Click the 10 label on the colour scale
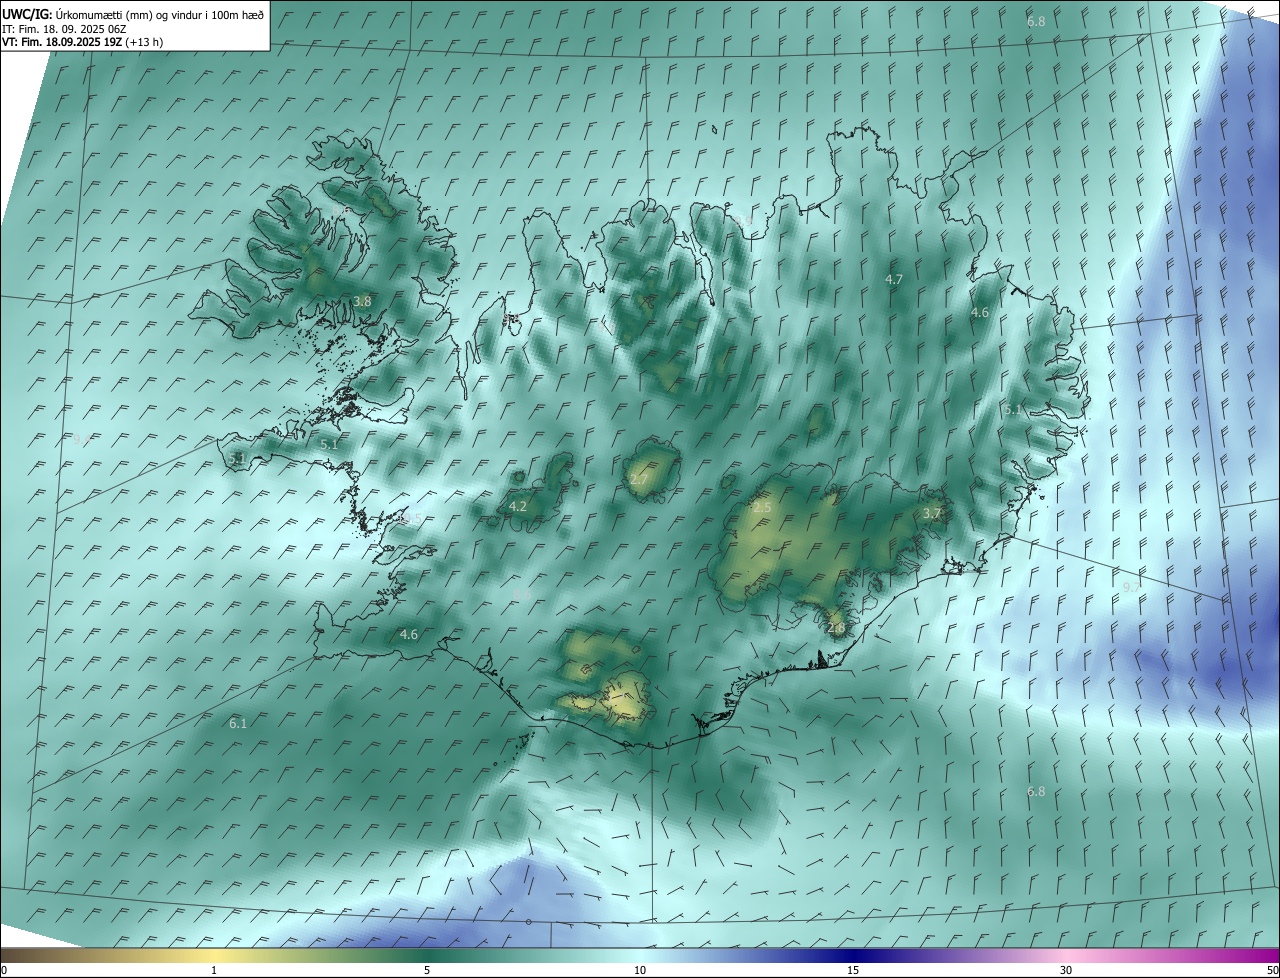 pos(640,970)
